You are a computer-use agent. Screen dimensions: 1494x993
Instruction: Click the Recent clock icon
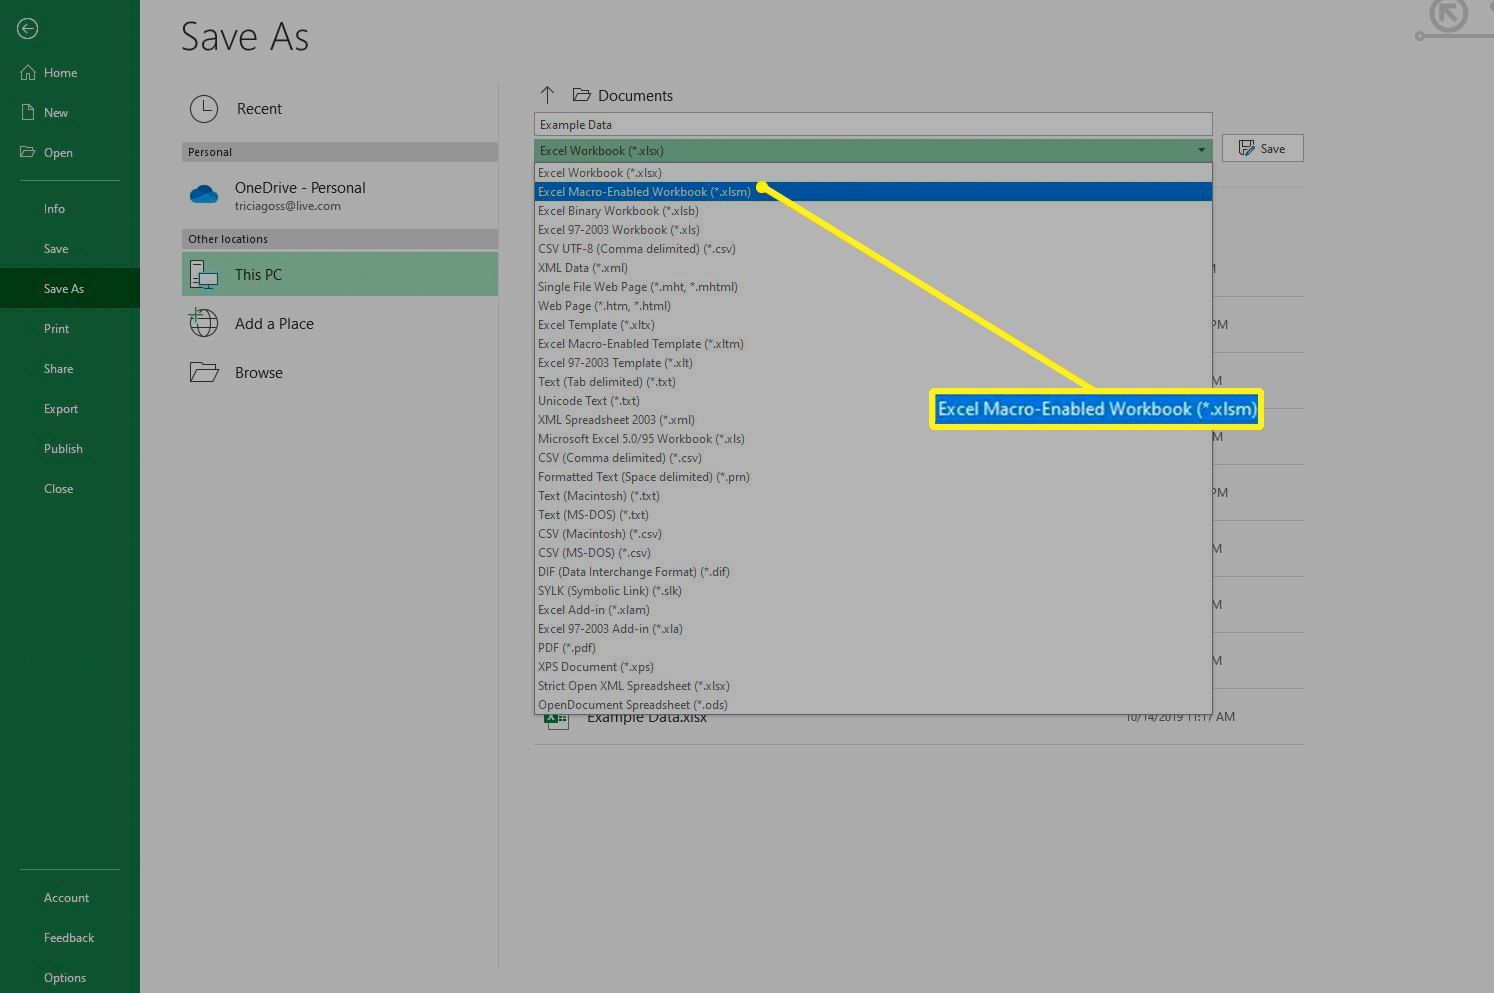[204, 109]
